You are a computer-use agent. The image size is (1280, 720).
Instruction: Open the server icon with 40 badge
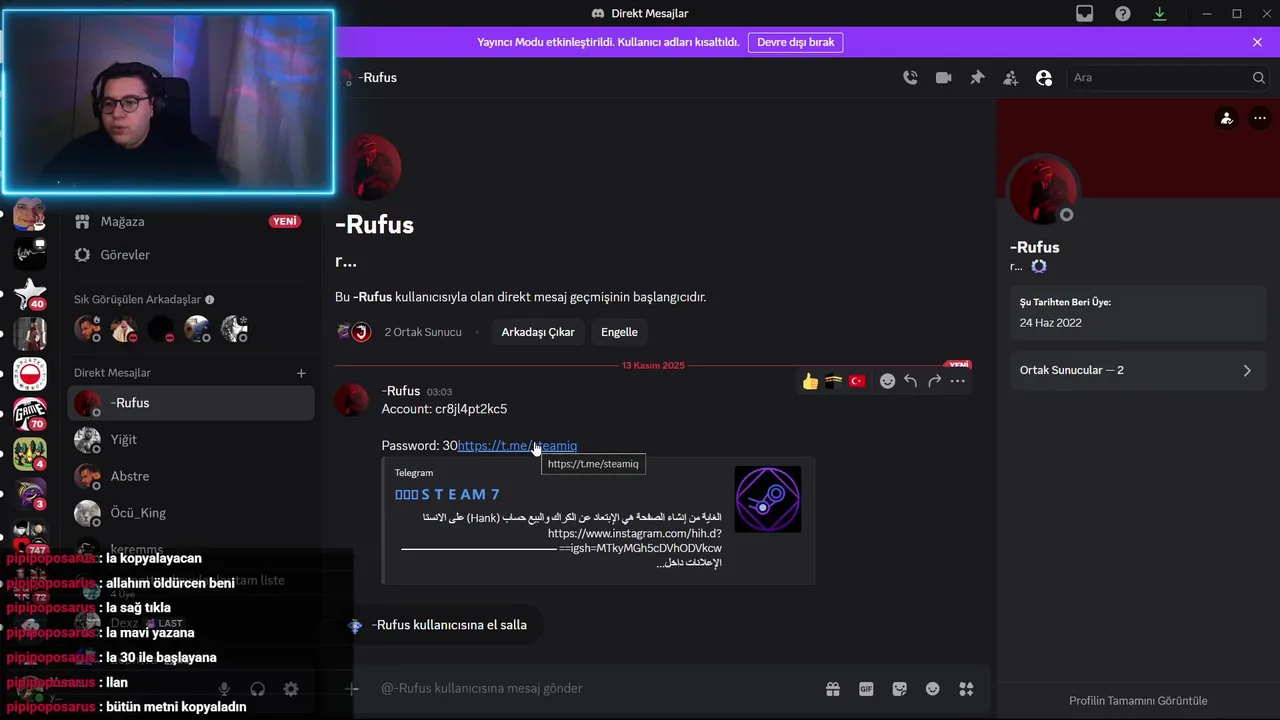(x=30, y=294)
